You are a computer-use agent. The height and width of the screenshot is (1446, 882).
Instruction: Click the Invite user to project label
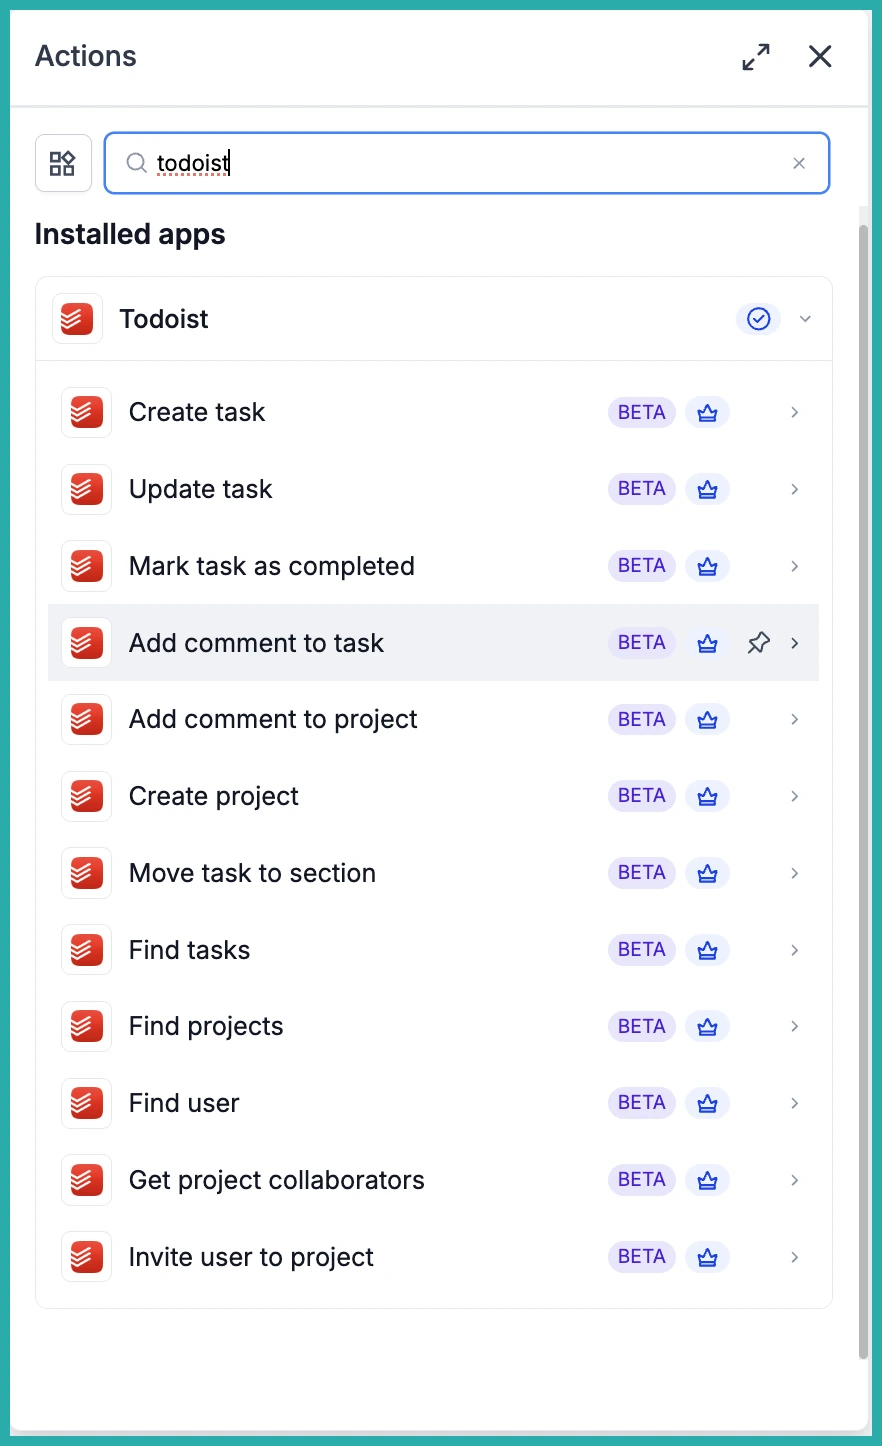click(251, 1257)
